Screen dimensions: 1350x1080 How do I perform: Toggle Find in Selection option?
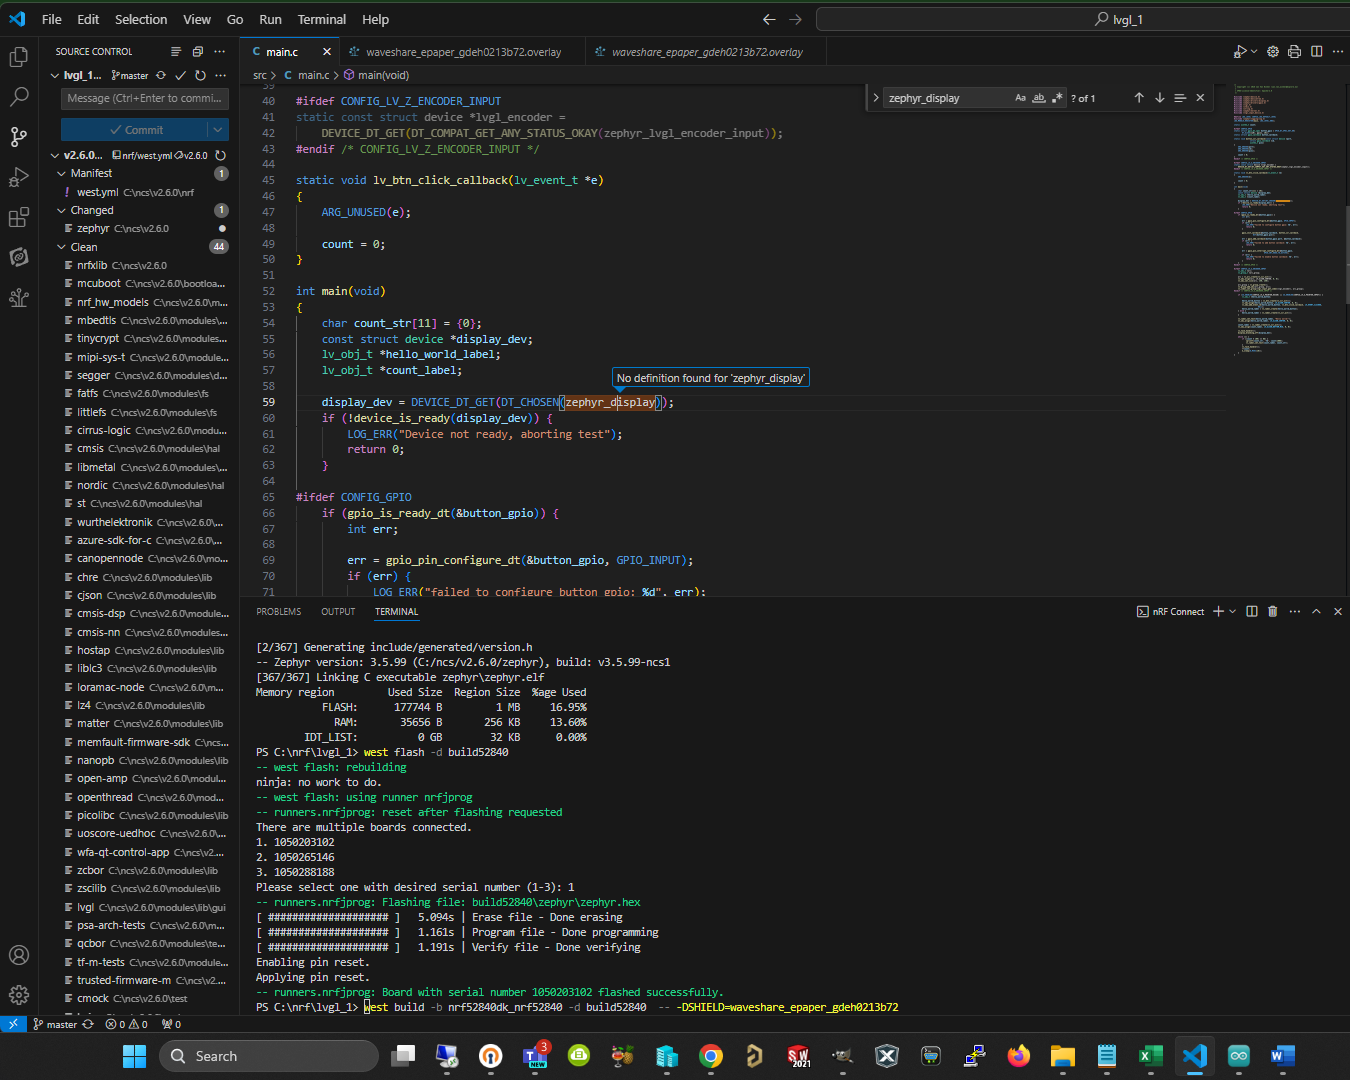(1180, 97)
